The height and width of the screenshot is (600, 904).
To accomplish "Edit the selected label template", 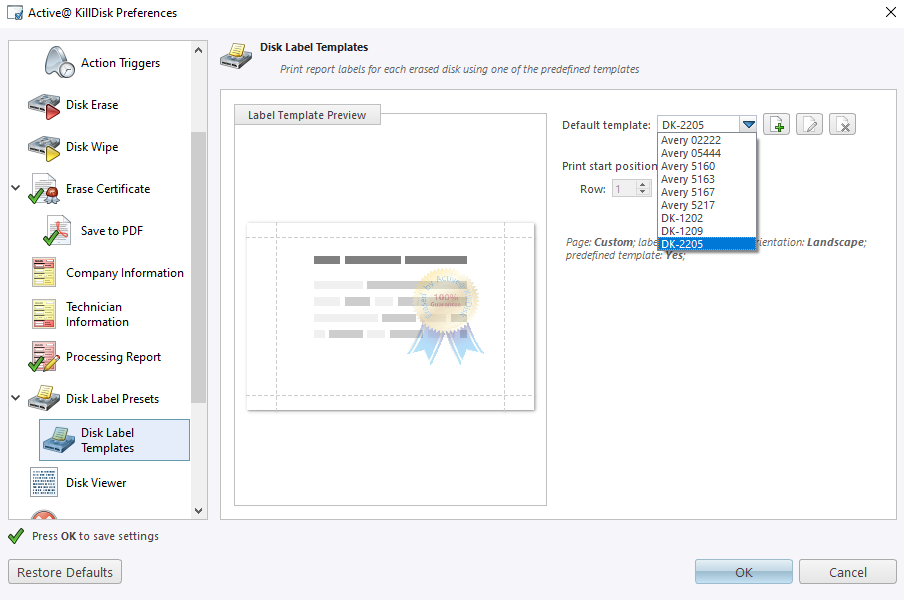I will tap(809, 123).
